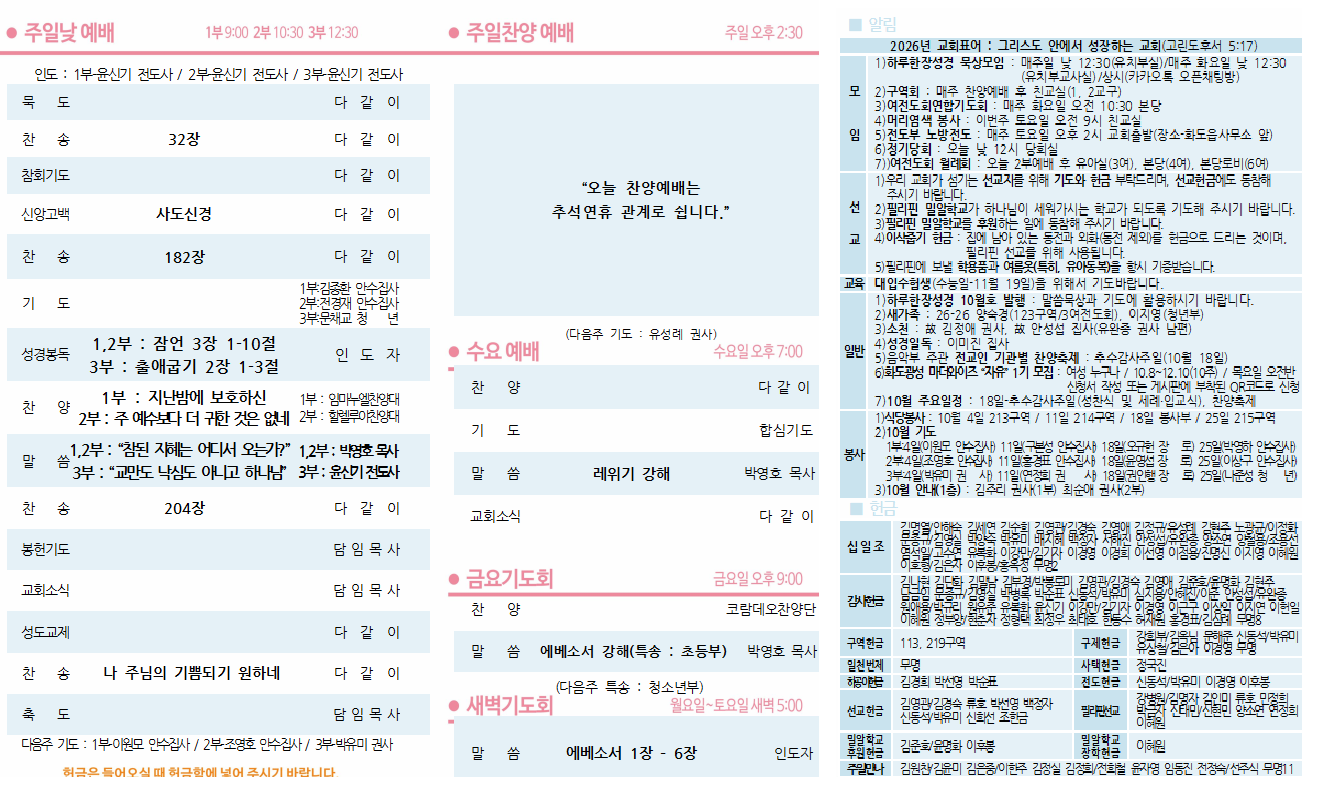Select the 에베소서 1장 - 6장 text
Image resolution: width=1319 pixels, height=793 pixels.
click(x=631, y=753)
